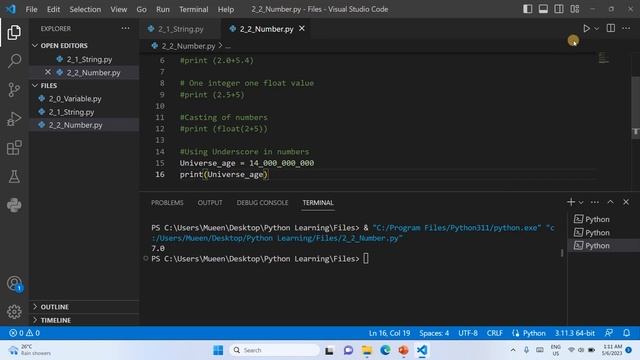Open the Python activity bar icon
This screenshot has height=360, width=640.
(x=14, y=205)
